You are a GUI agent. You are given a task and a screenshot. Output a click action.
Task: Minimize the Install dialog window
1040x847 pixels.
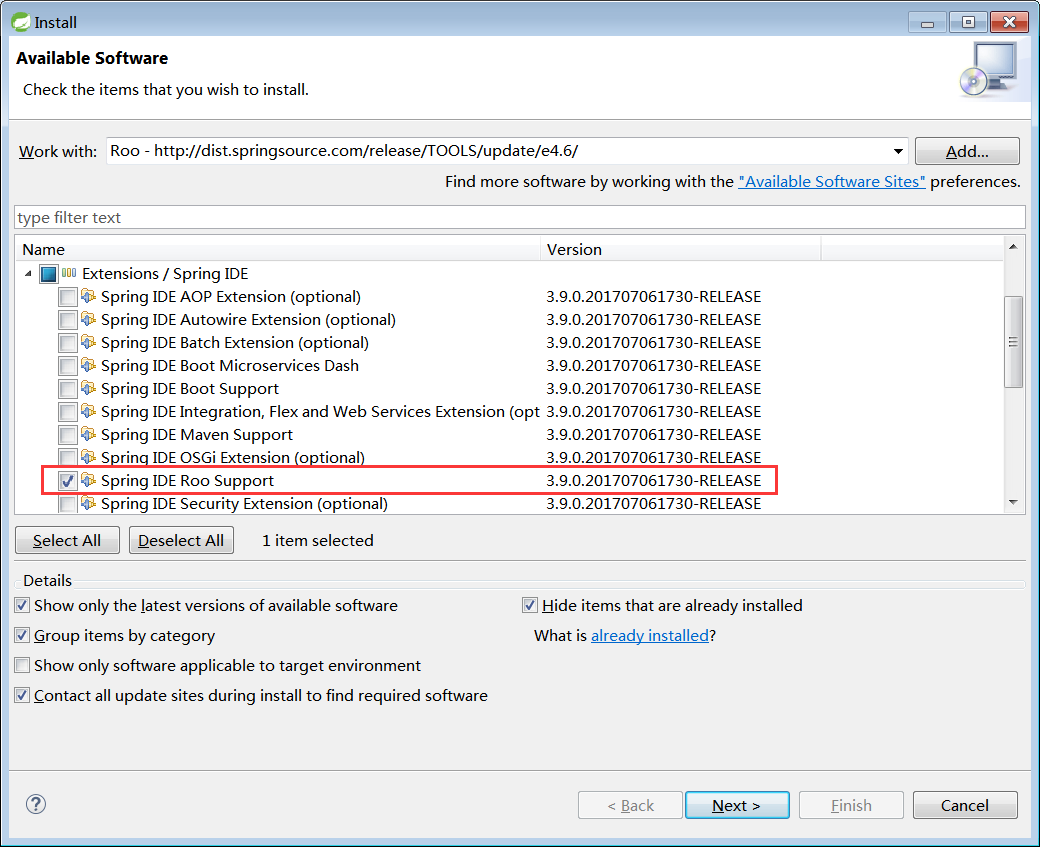click(927, 22)
